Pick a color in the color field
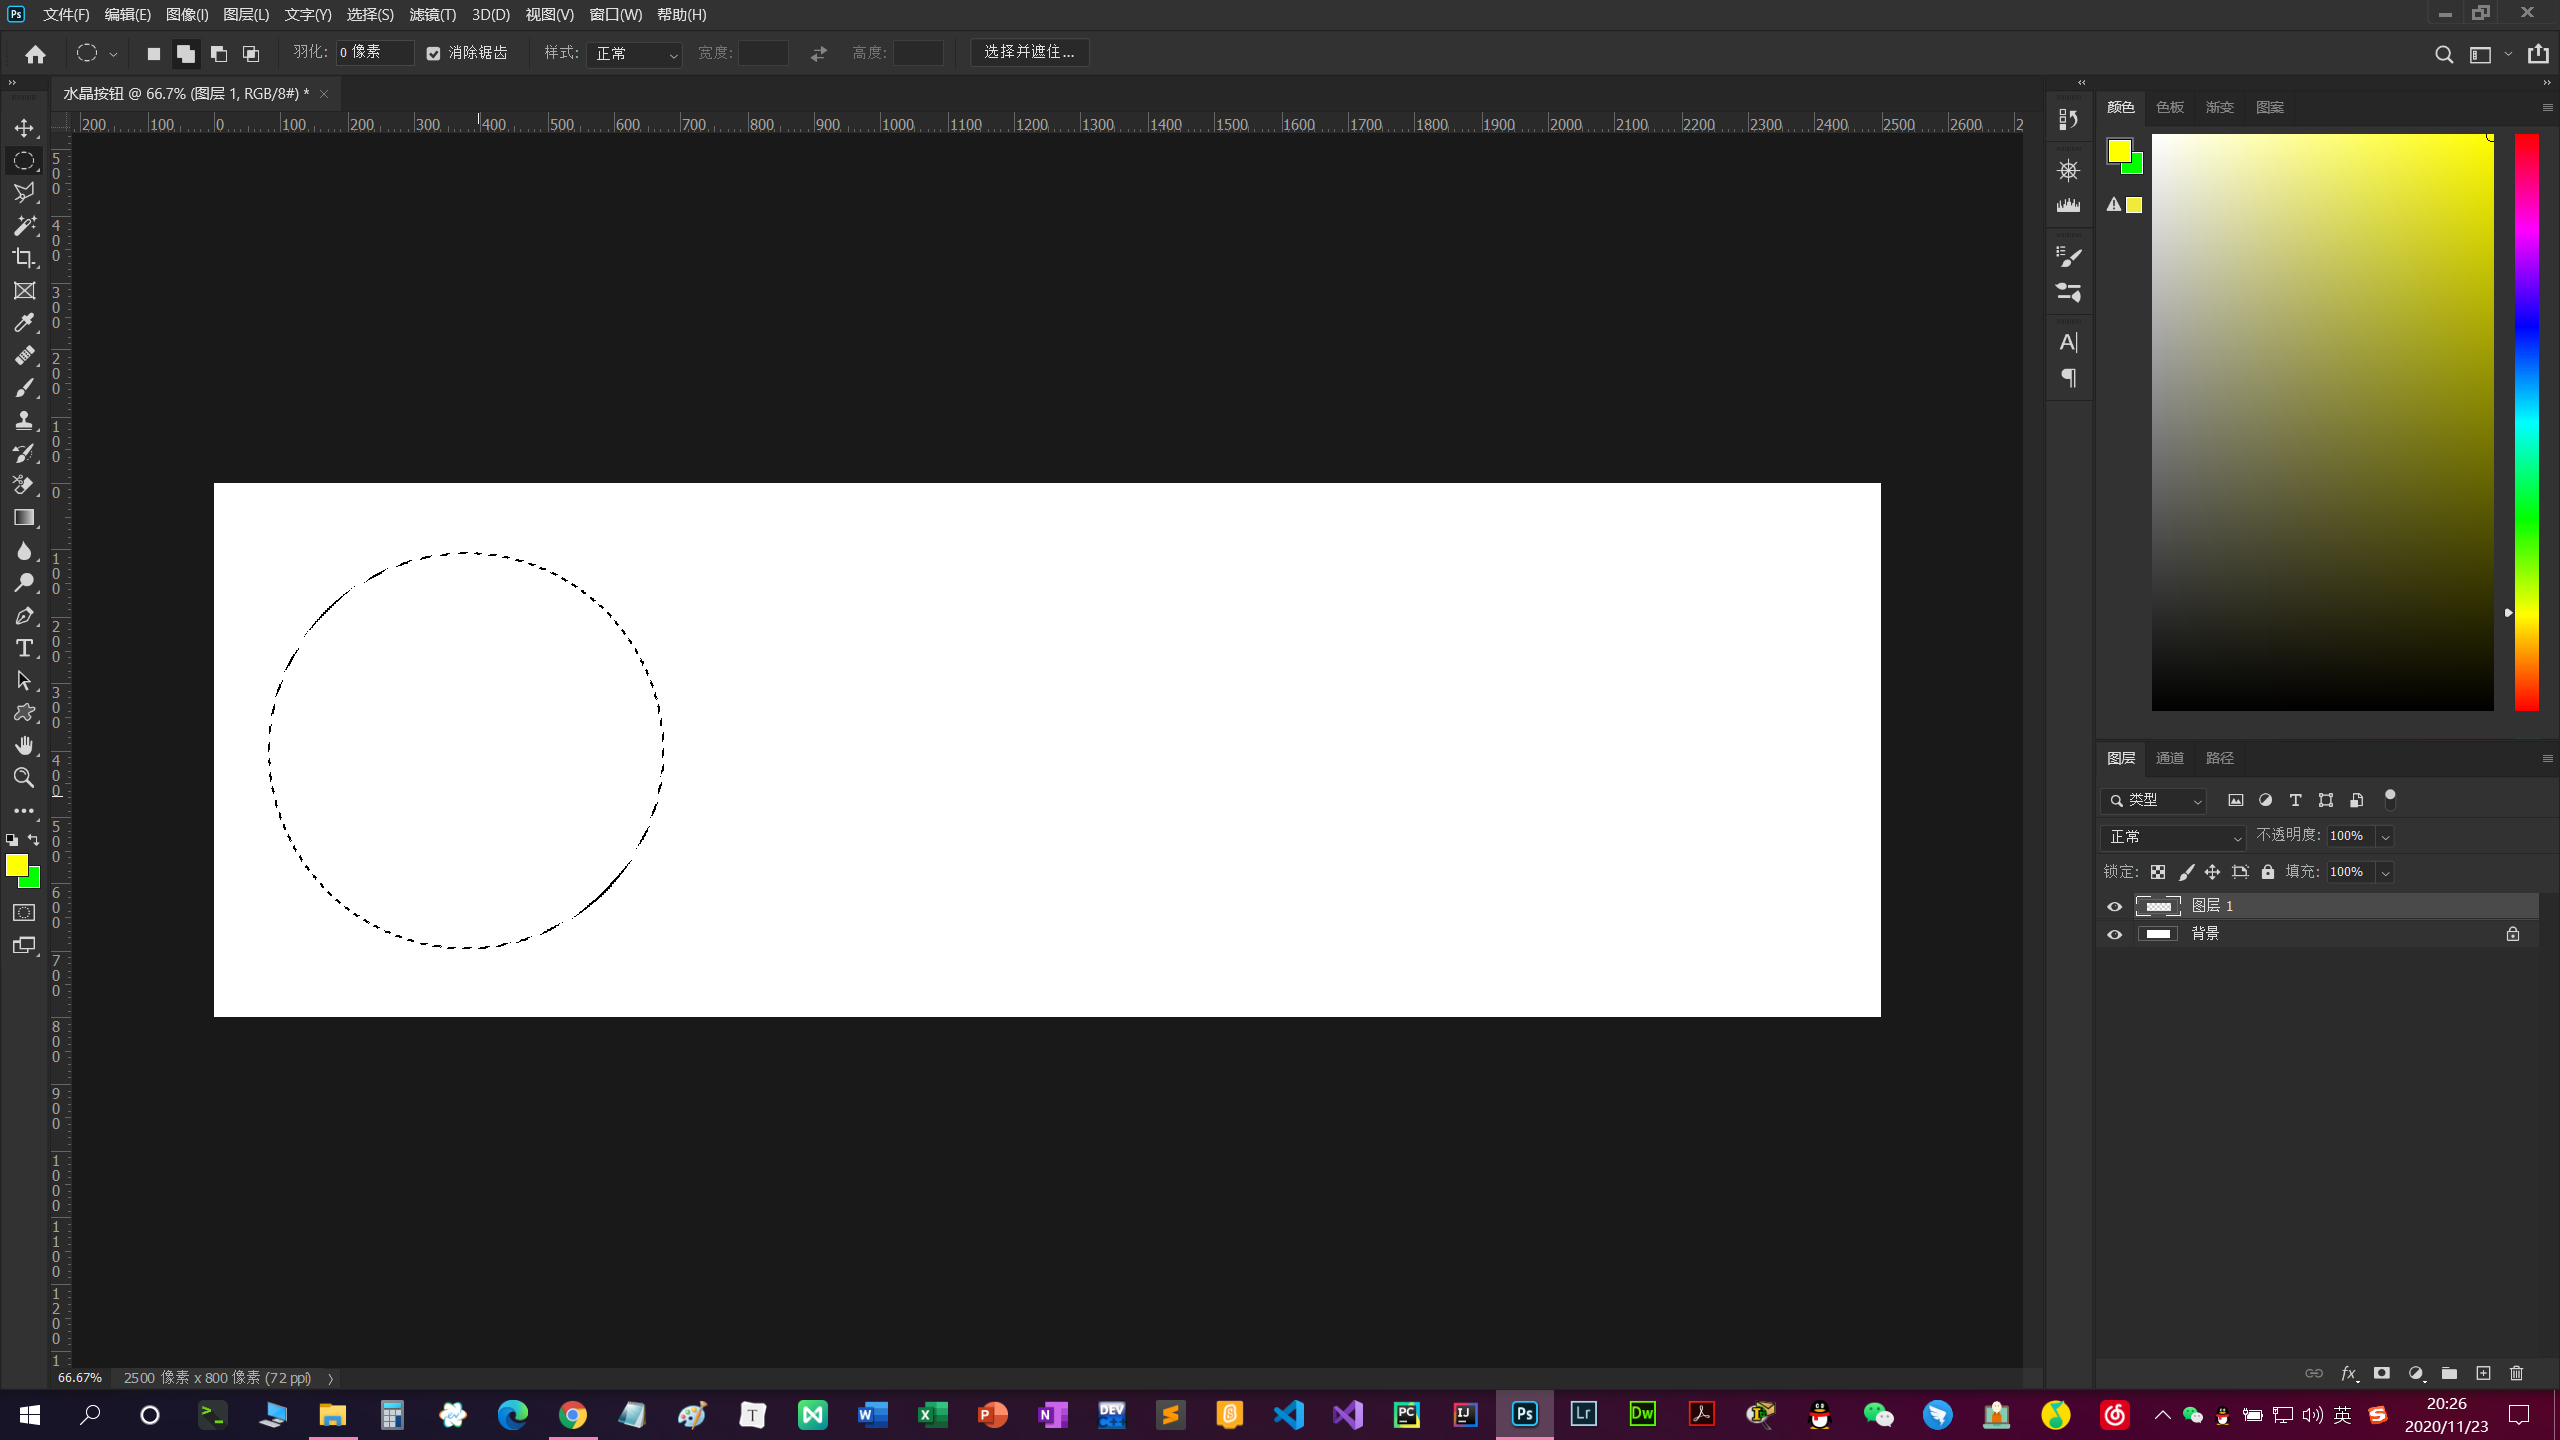 tap(2322, 422)
